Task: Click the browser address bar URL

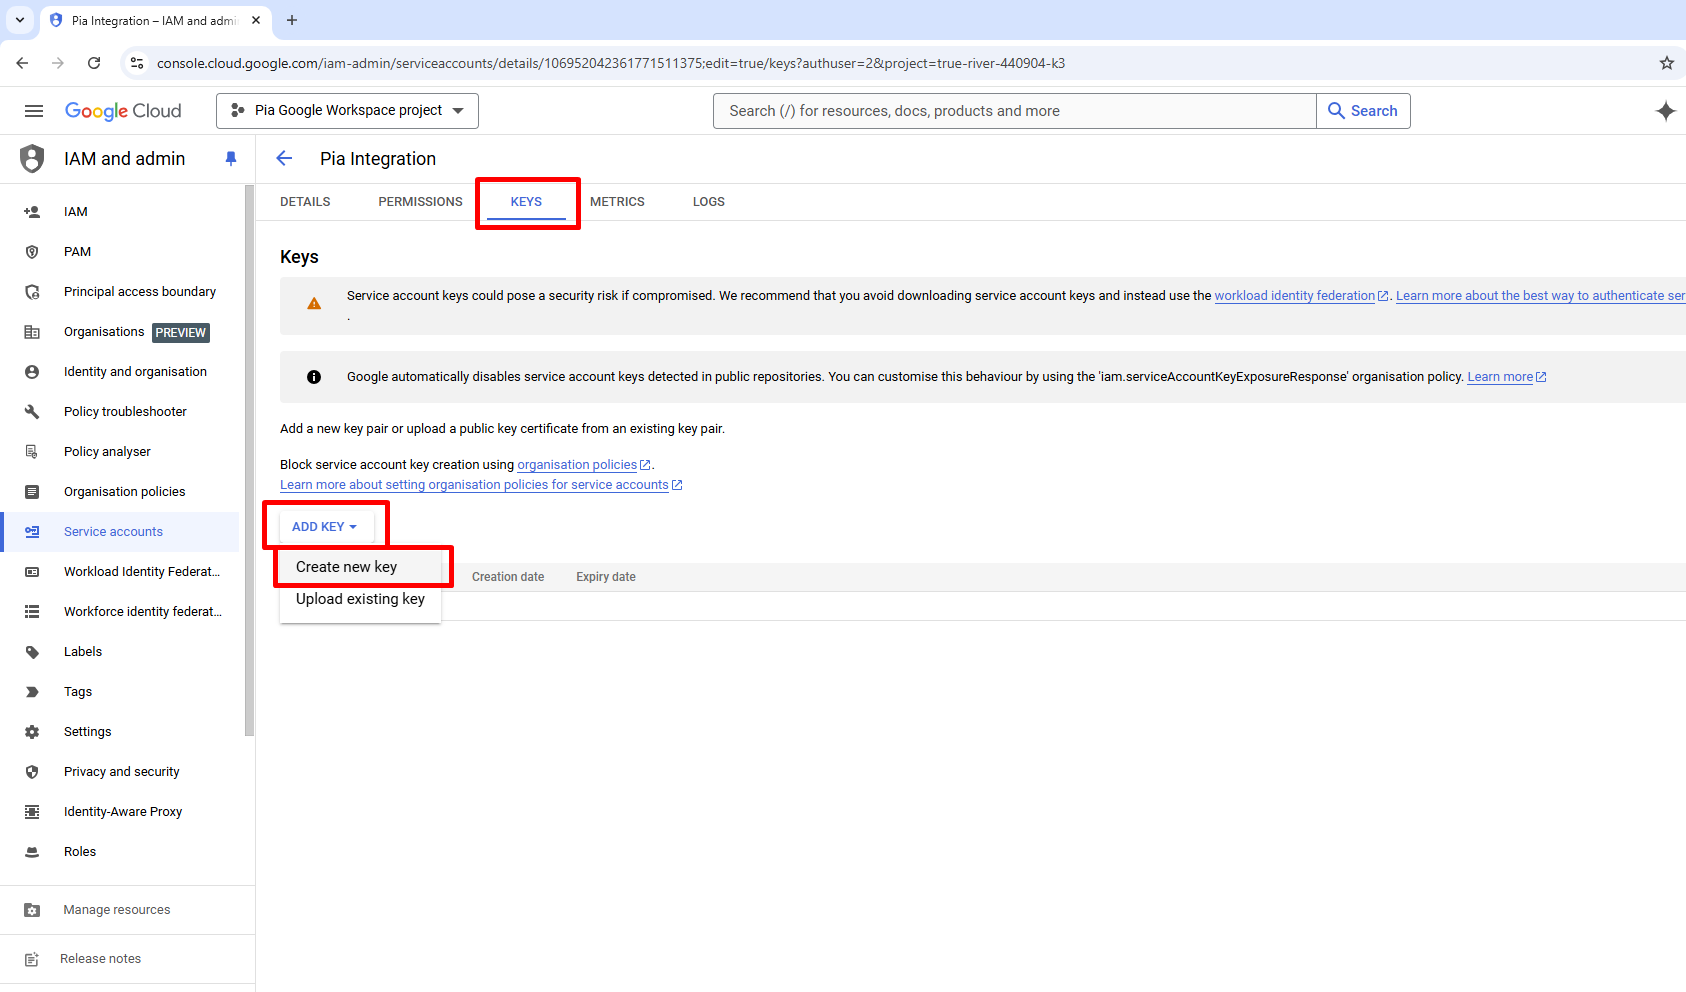Action: [611, 63]
